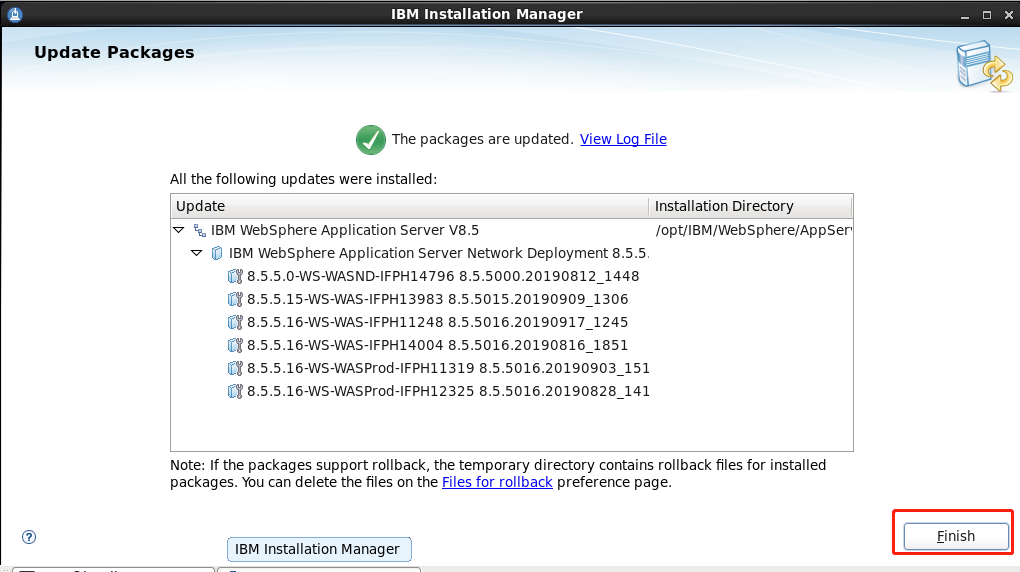Click the fix icon for IFPH12325
Viewport: 1020px width, 572px height.
(235, 391)
